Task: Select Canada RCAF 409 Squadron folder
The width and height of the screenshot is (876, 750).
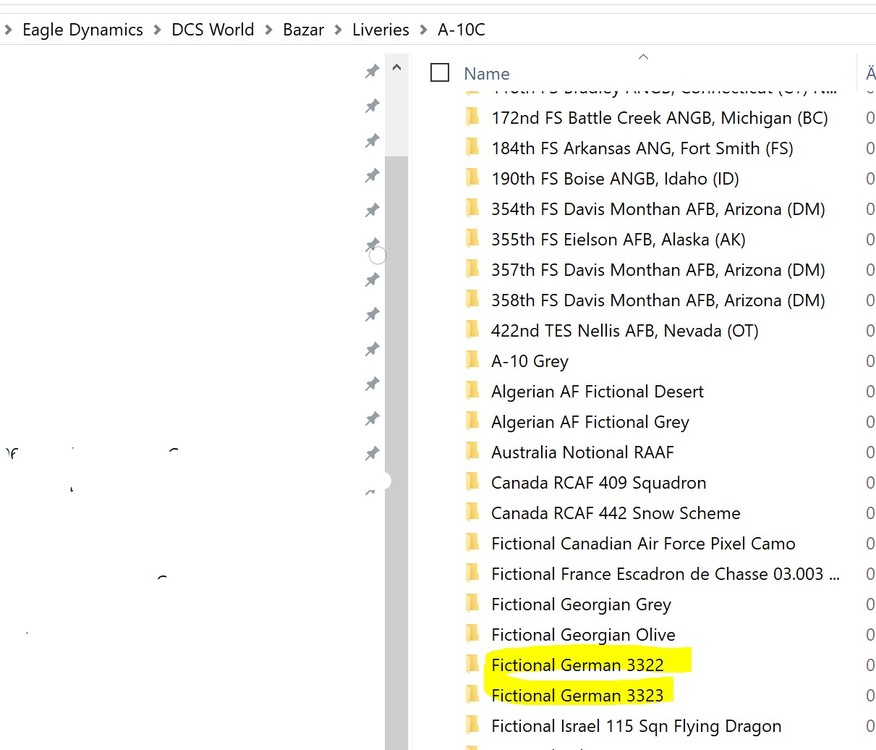Action: [x=598, y=483]
